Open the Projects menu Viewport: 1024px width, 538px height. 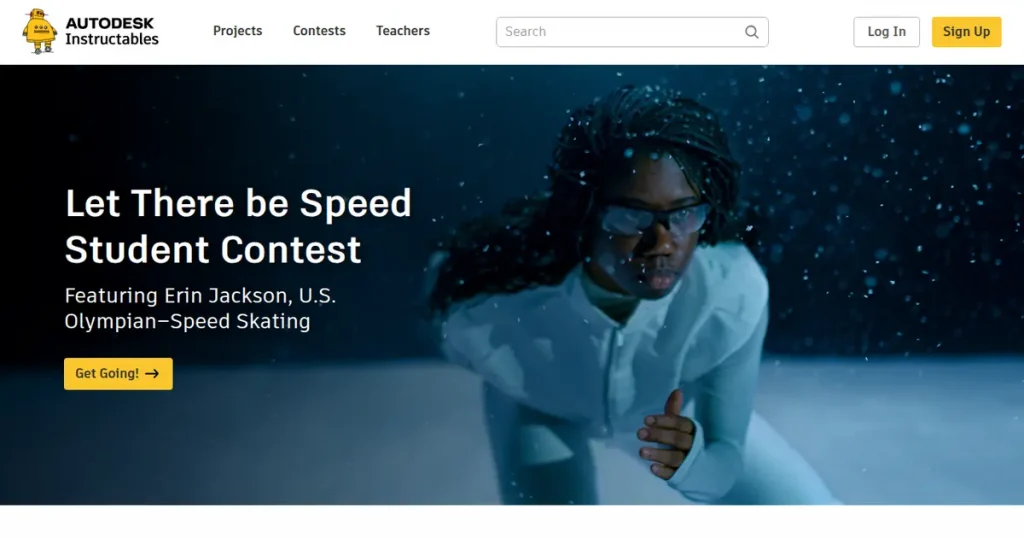click(237, 31)
